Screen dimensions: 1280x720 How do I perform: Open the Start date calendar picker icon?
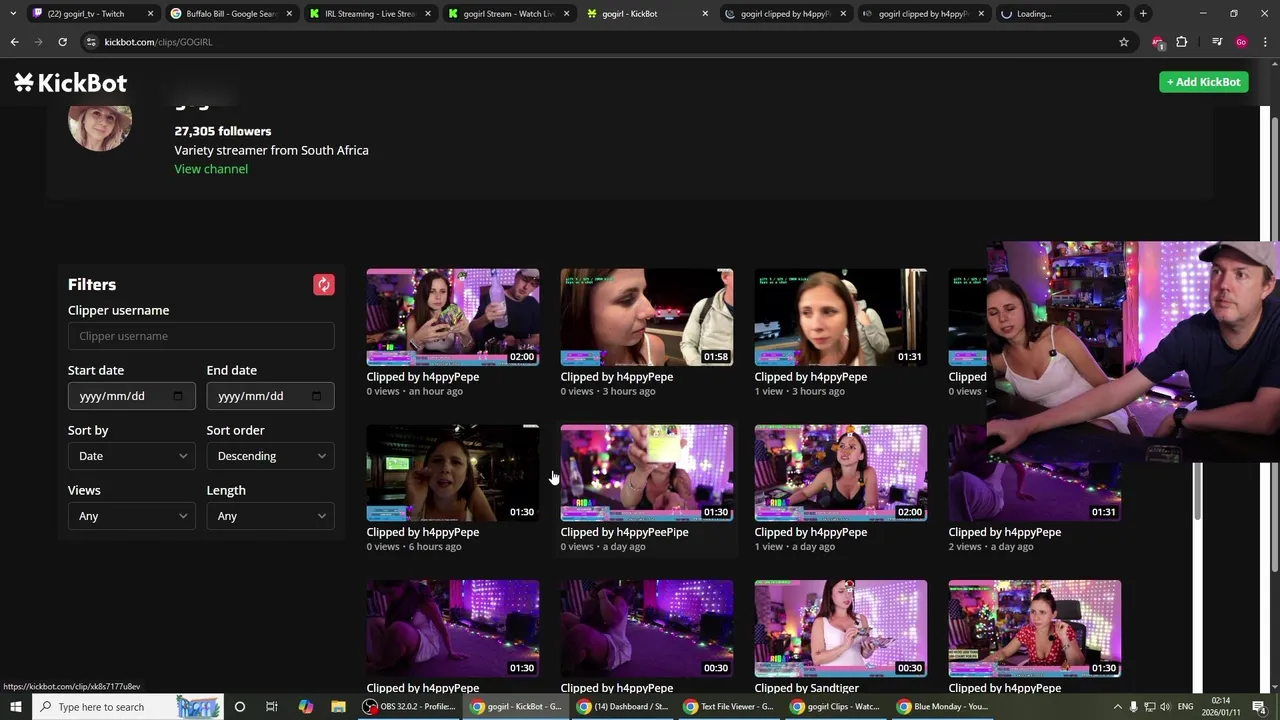178,396
